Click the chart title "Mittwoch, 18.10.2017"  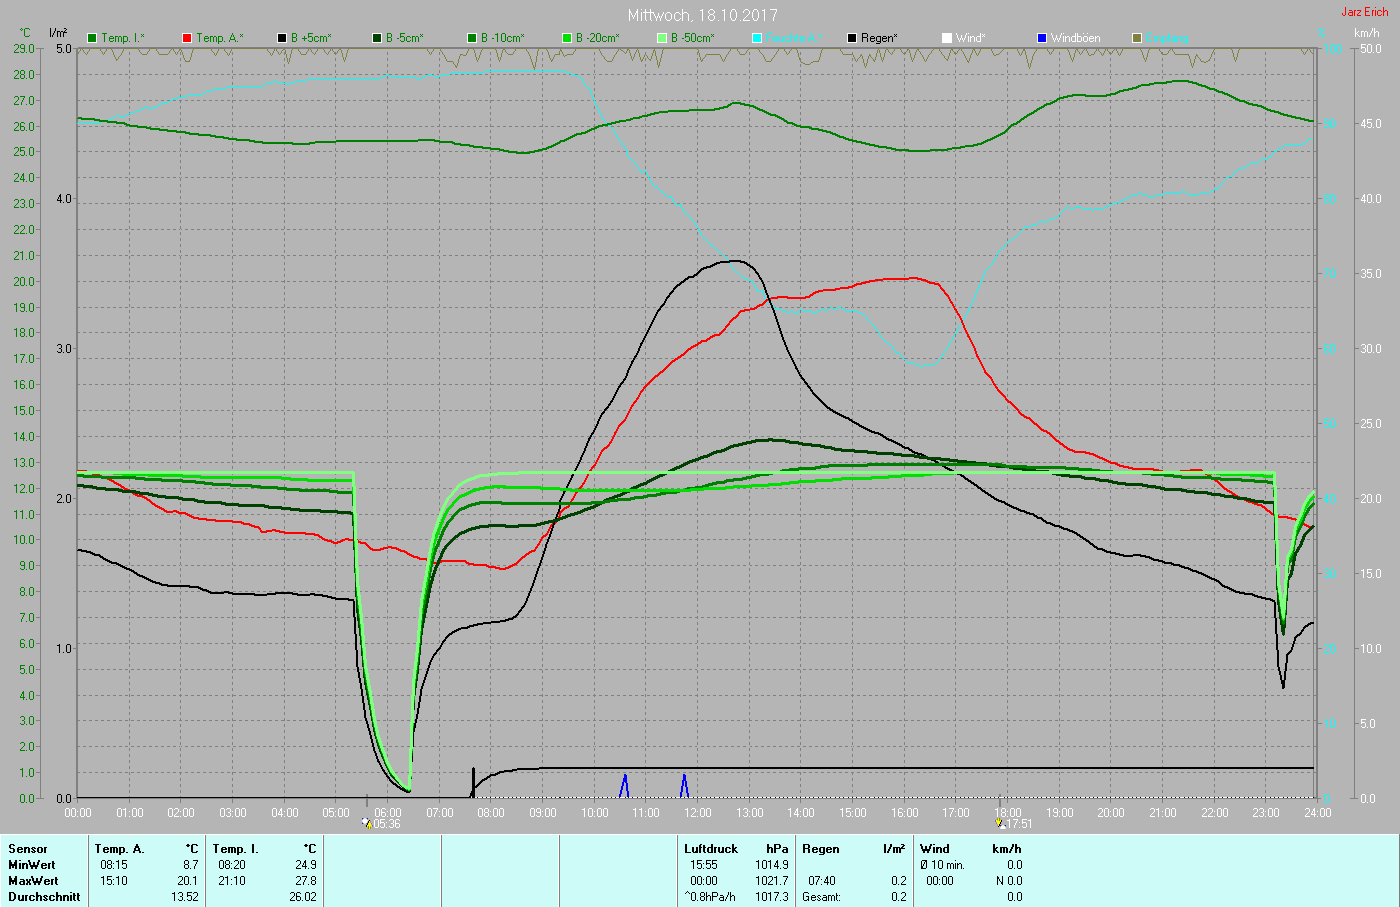703,15
